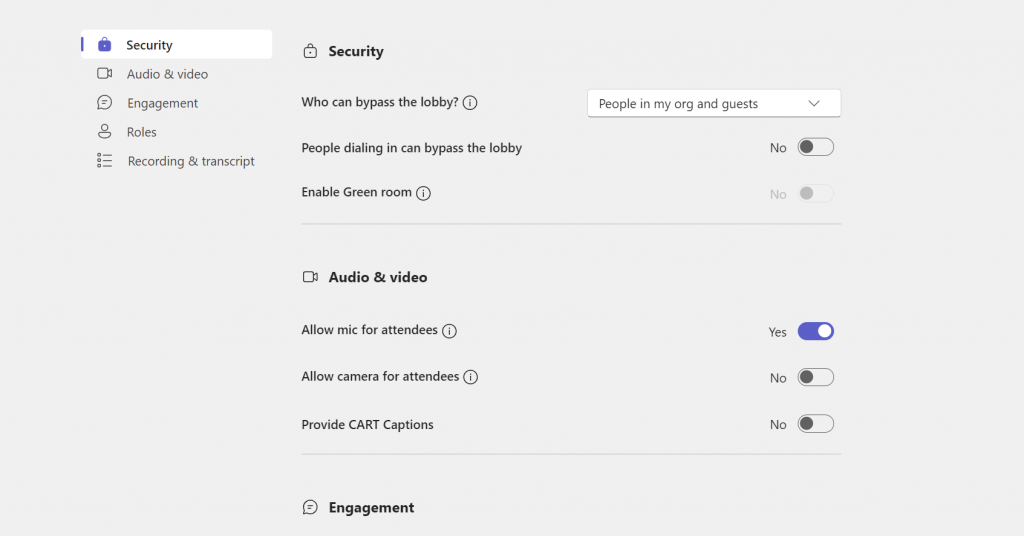Click the Security lock icon in sidebar
This screenshot has height=536, width=1024.
(x=105, y=45)
